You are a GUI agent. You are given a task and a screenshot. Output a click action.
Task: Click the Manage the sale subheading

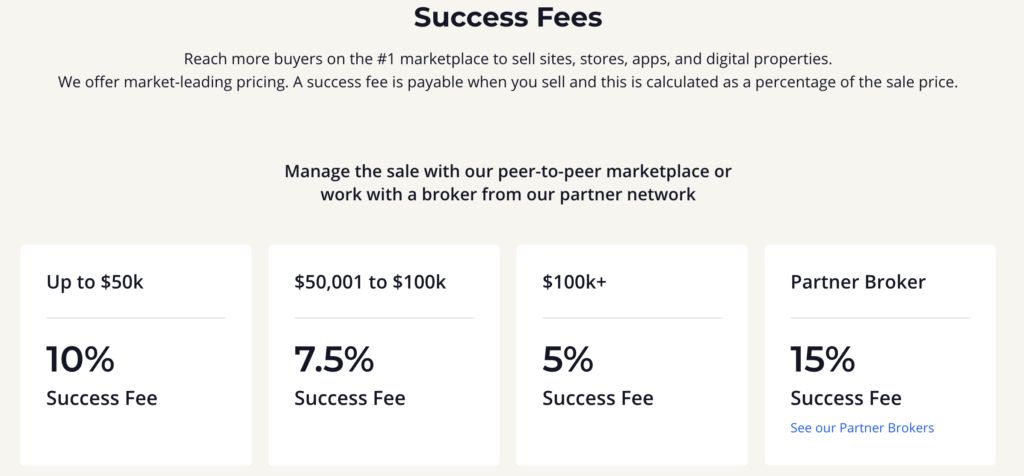pyautogui.click(x=508, y=183)
